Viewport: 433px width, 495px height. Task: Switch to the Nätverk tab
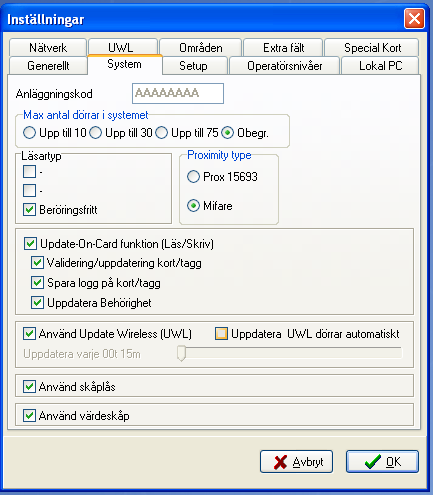(48, 48)
